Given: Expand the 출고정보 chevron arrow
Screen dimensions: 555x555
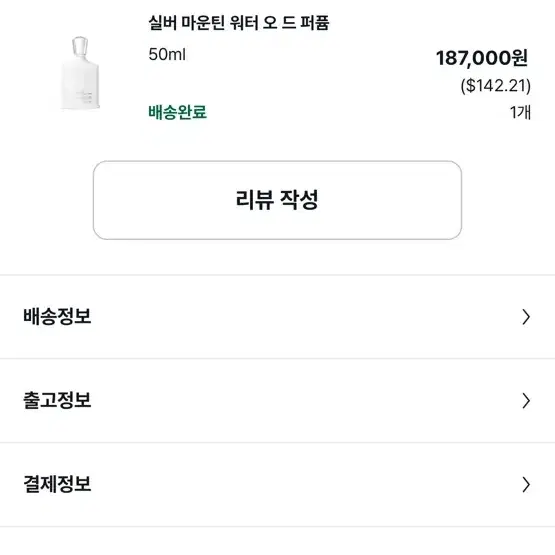Looking at the screenshot, I should 526,401.
